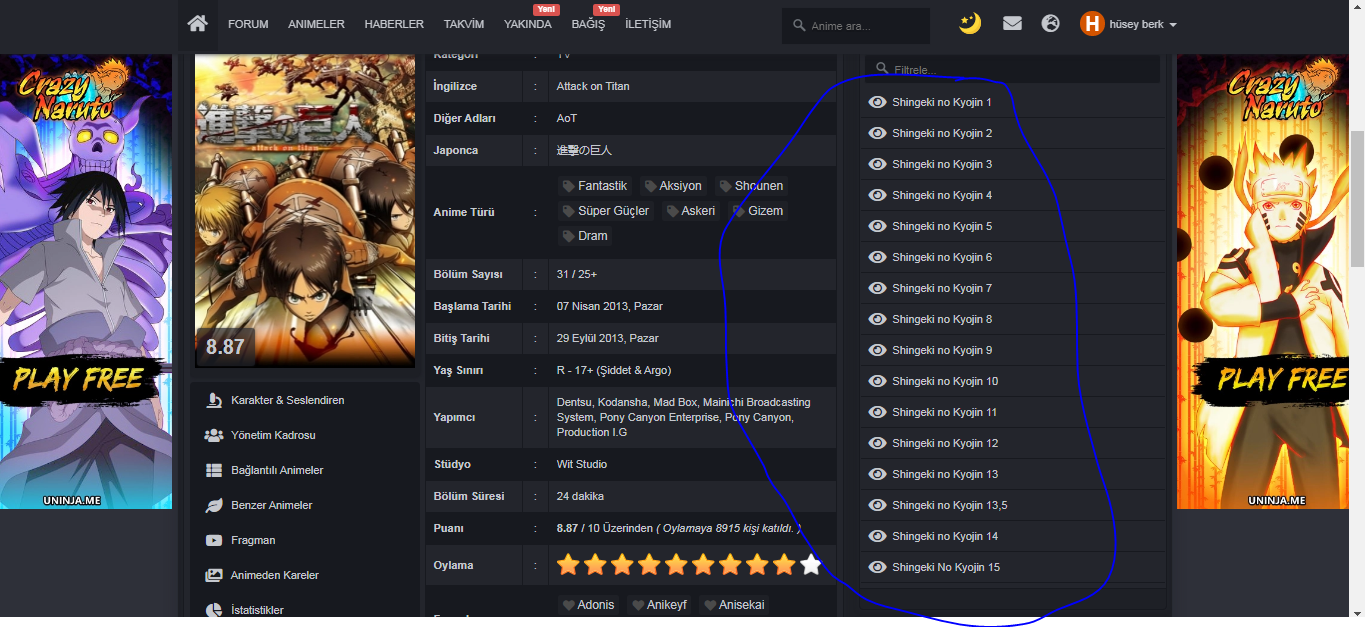
Task: Click the Karakter & Seslendiren icon
Action: [x=213, y=400]
